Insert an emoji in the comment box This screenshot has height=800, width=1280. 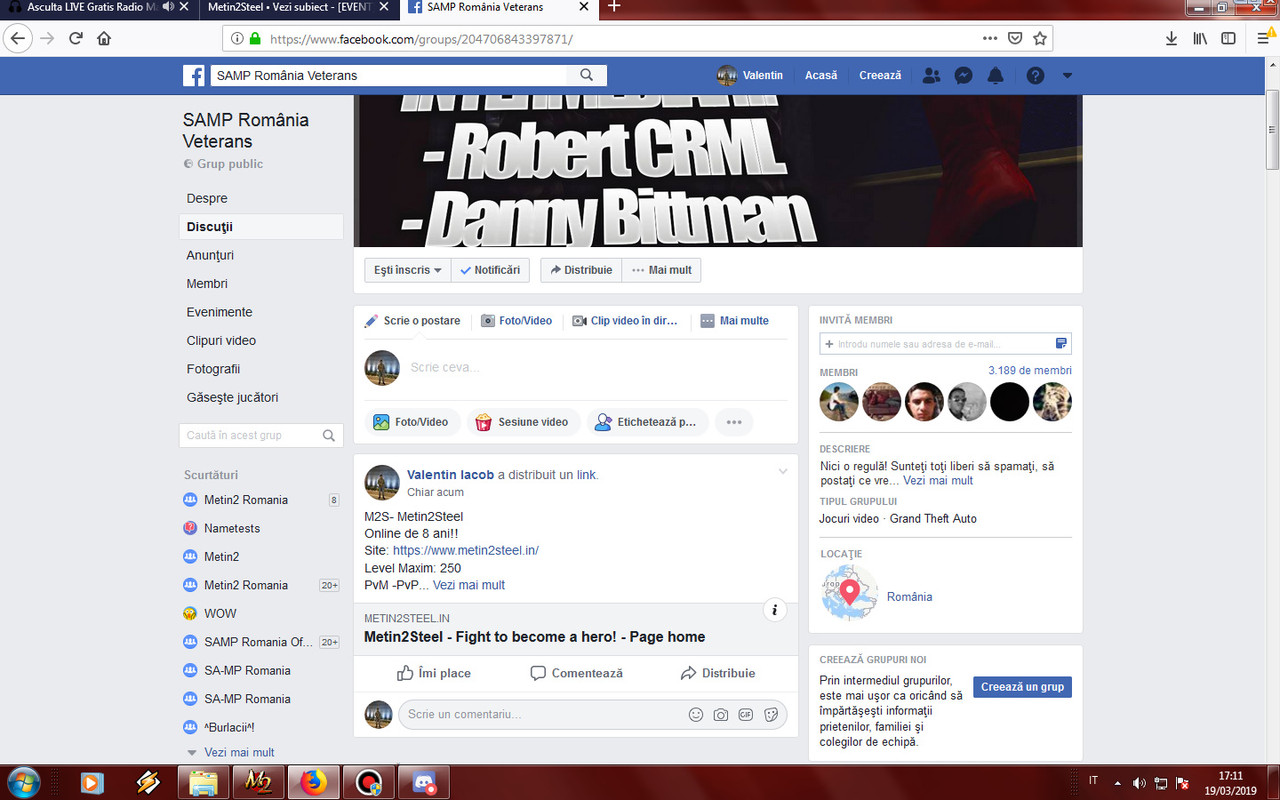coord(696,714)
